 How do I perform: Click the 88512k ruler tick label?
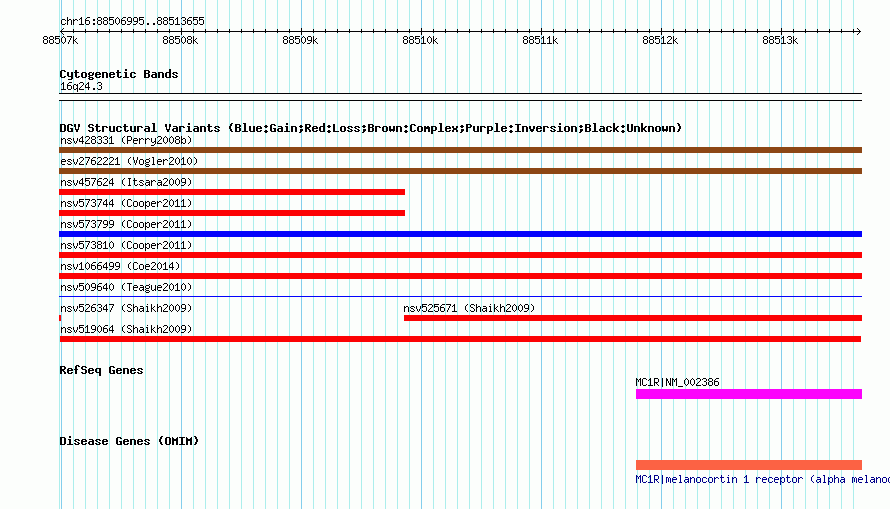pyautogui.click(x=660, y=40)
